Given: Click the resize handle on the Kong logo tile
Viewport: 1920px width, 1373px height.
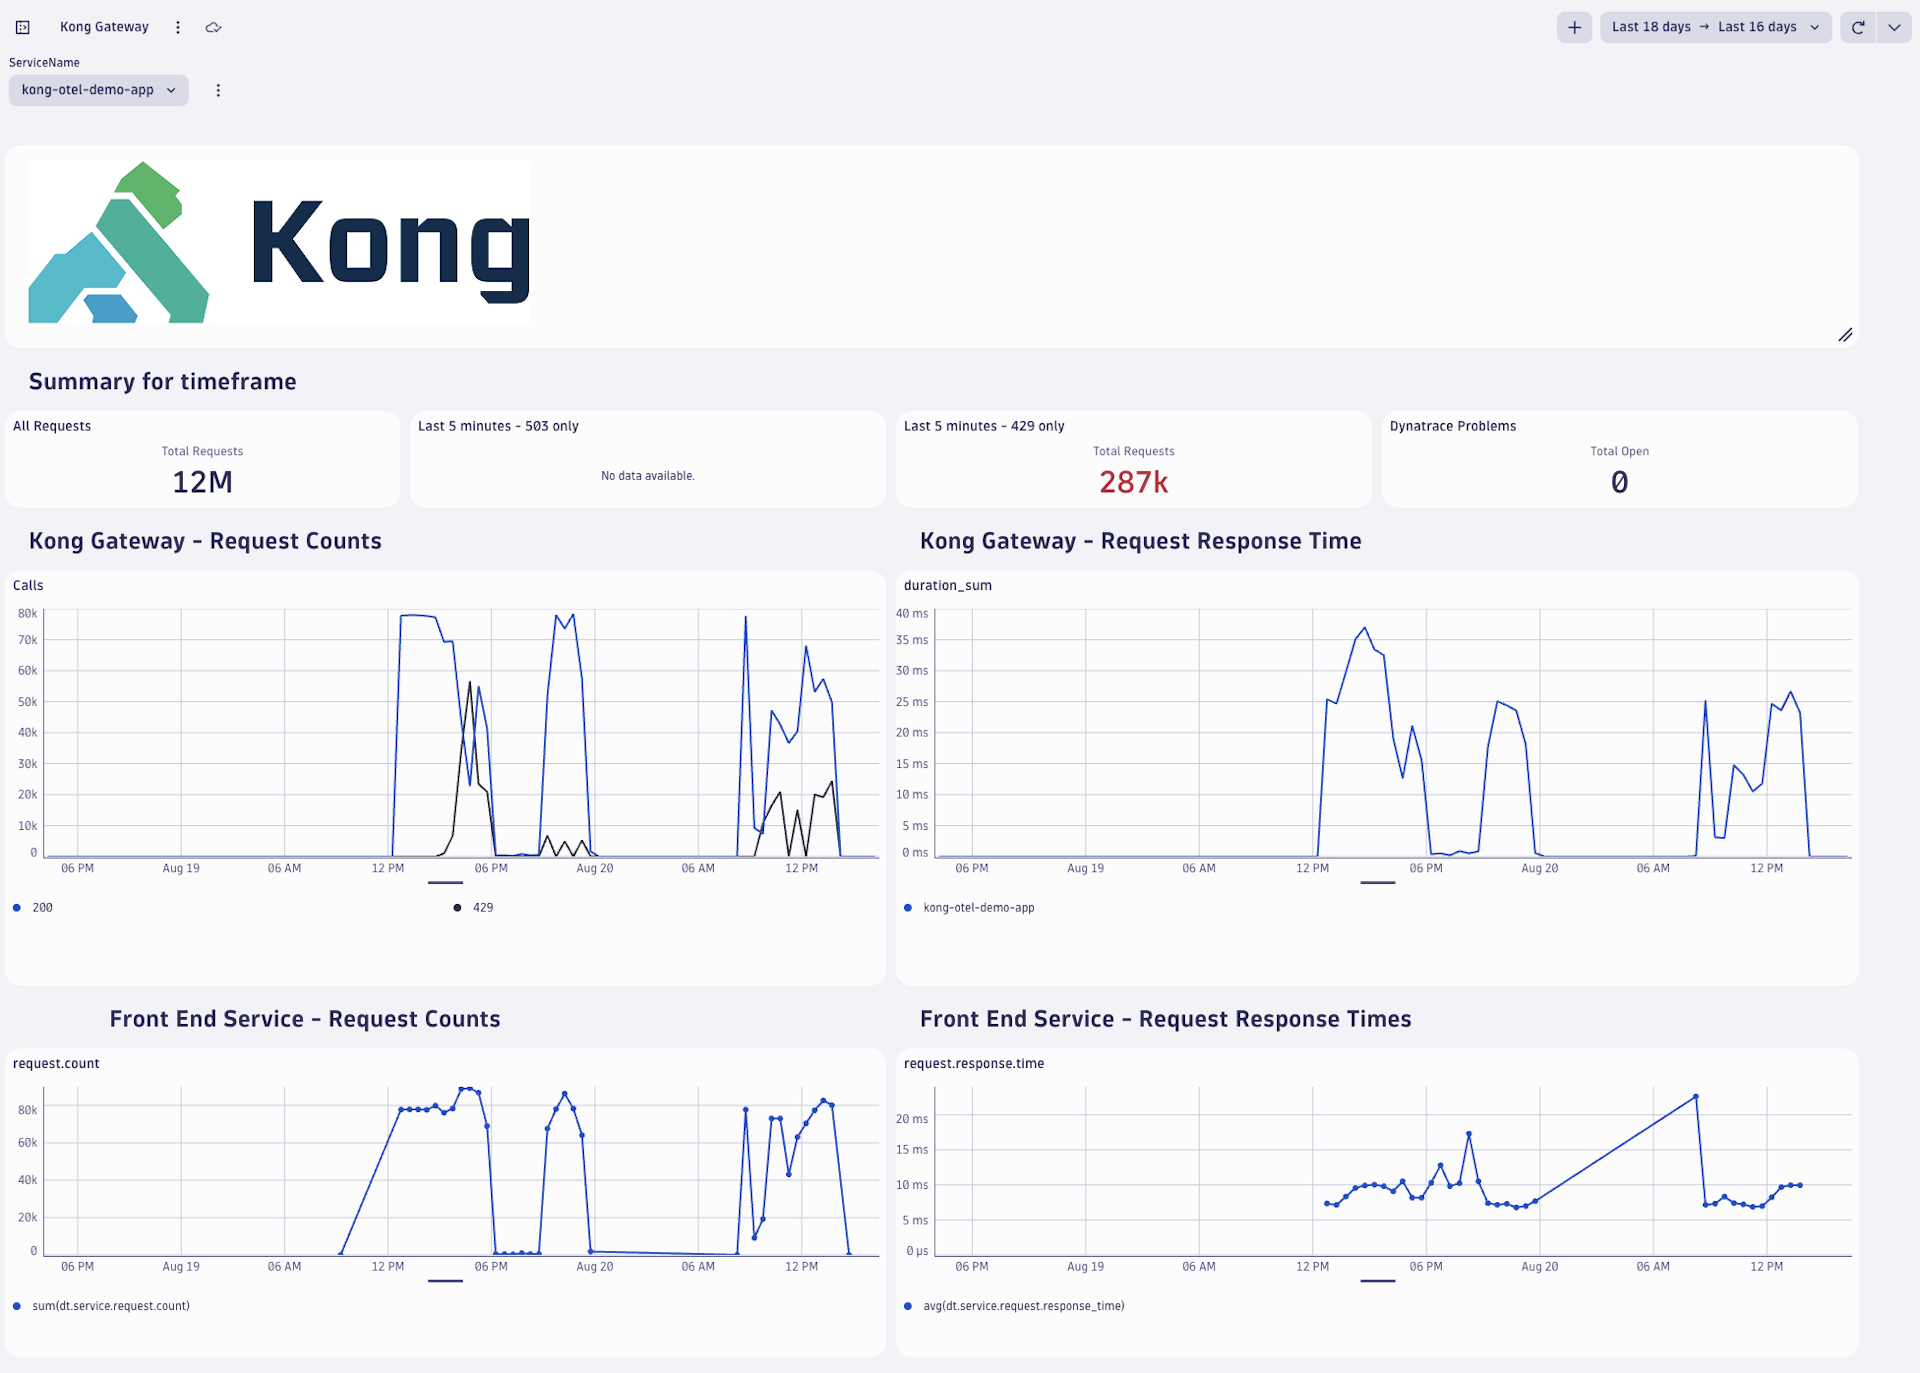Looking at the screenshot, I should coord(1846,335).
